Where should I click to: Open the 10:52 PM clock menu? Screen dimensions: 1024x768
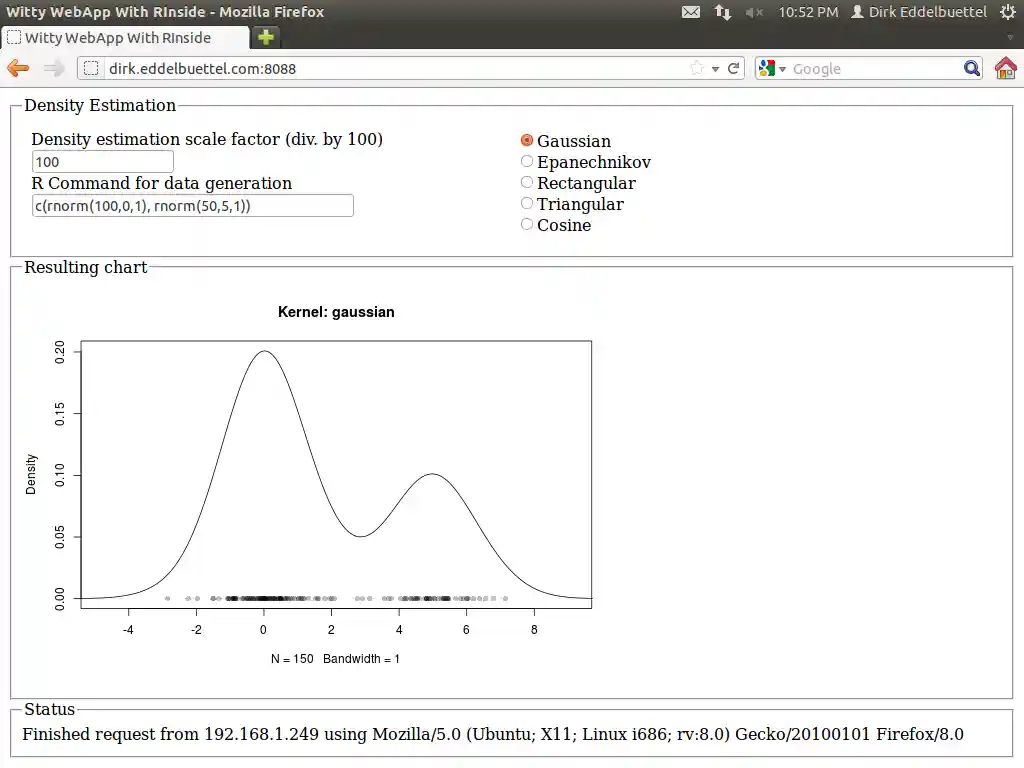click(808, 12)
